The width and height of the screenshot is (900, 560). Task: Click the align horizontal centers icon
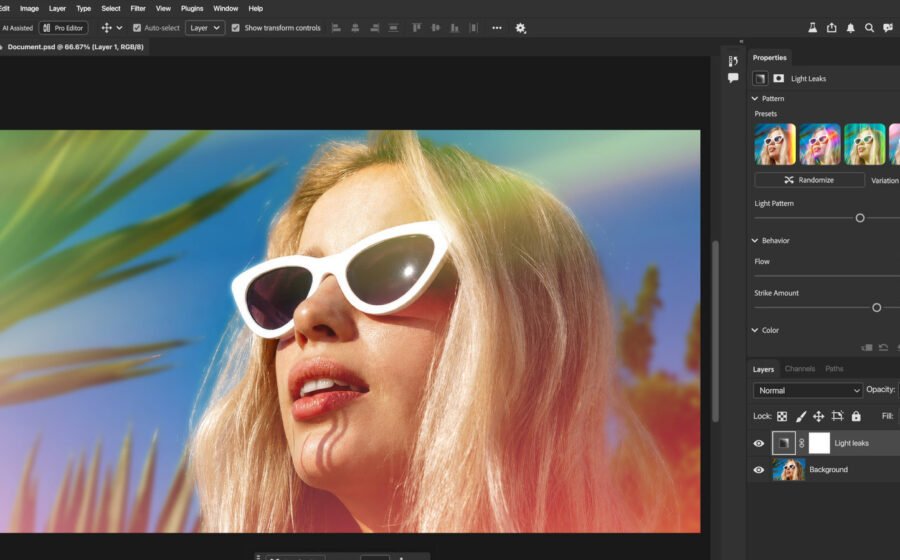pos(355,28)
